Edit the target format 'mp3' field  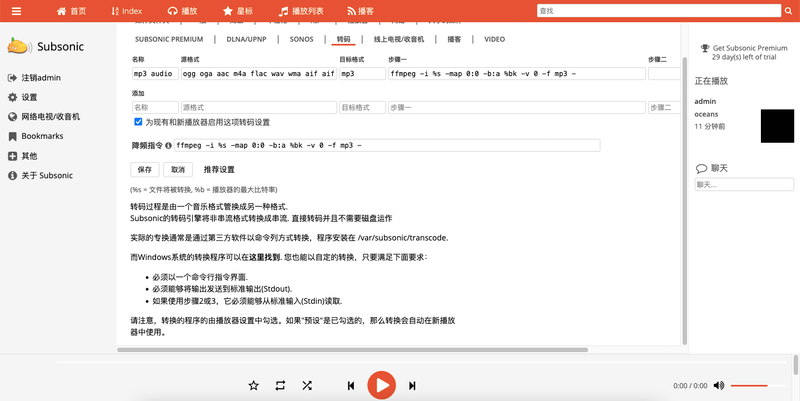[362, 73]
